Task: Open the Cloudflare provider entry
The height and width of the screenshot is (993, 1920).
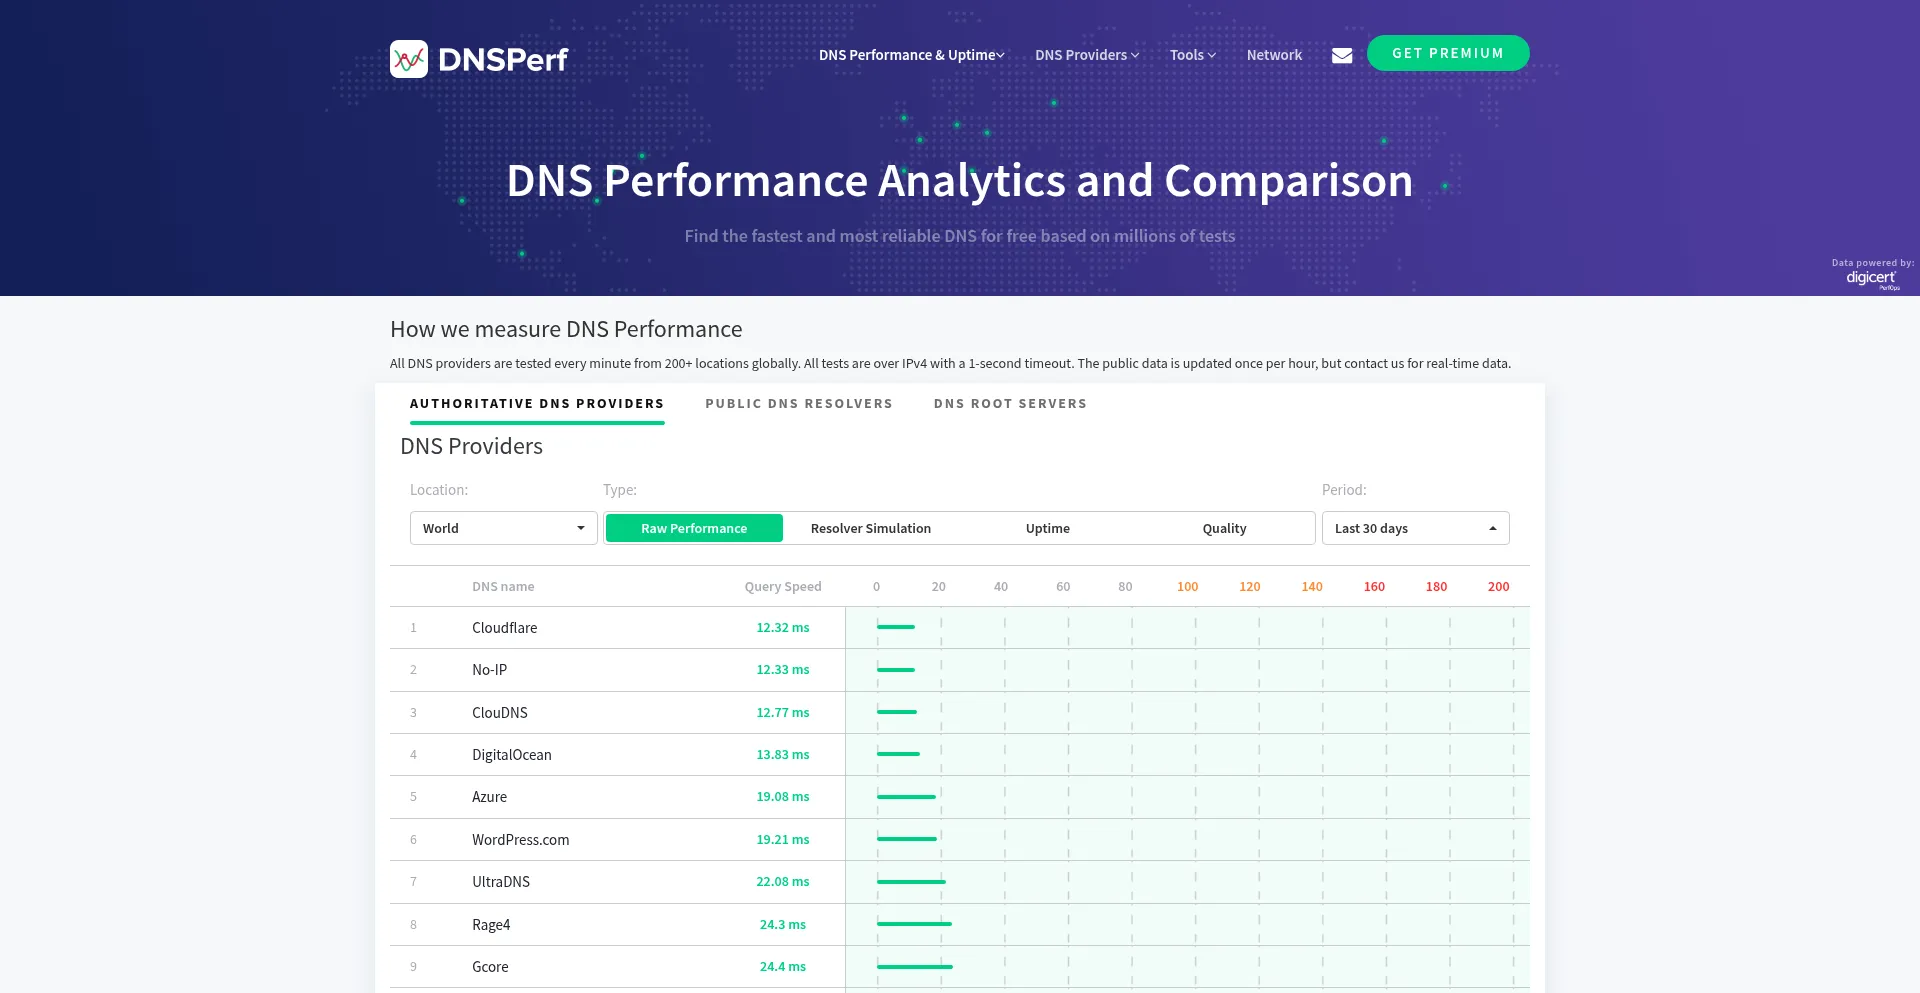Action: click(504, 628)
